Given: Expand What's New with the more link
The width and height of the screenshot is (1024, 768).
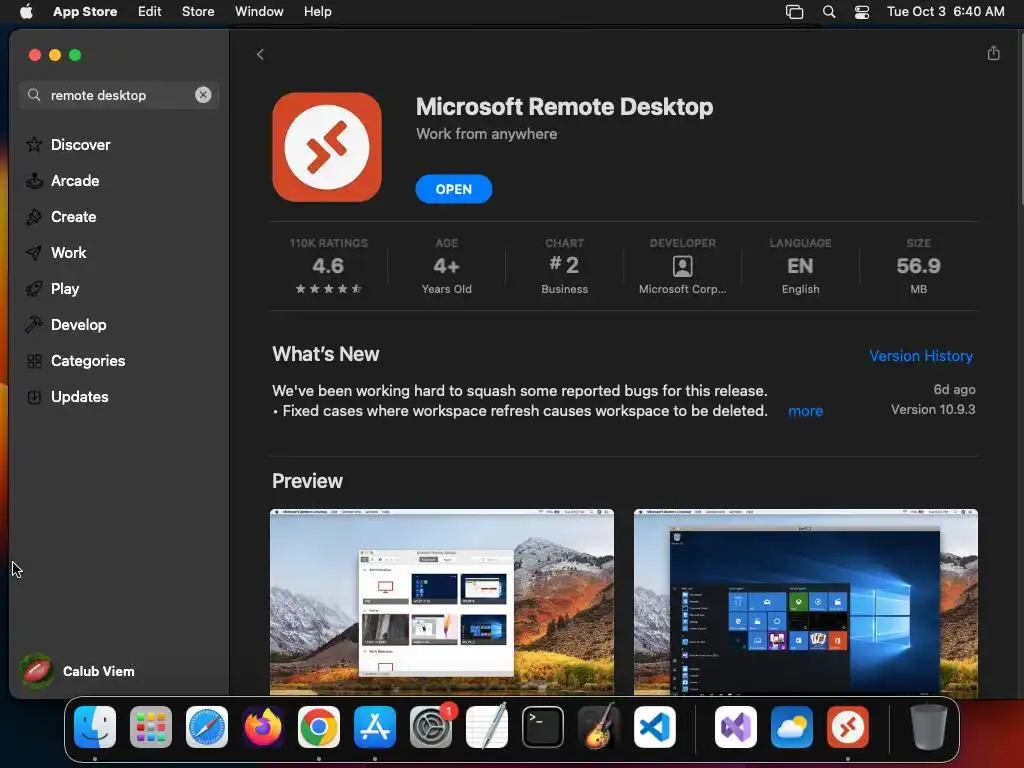Looking at the screenshot, I should (x=805, y=411).
